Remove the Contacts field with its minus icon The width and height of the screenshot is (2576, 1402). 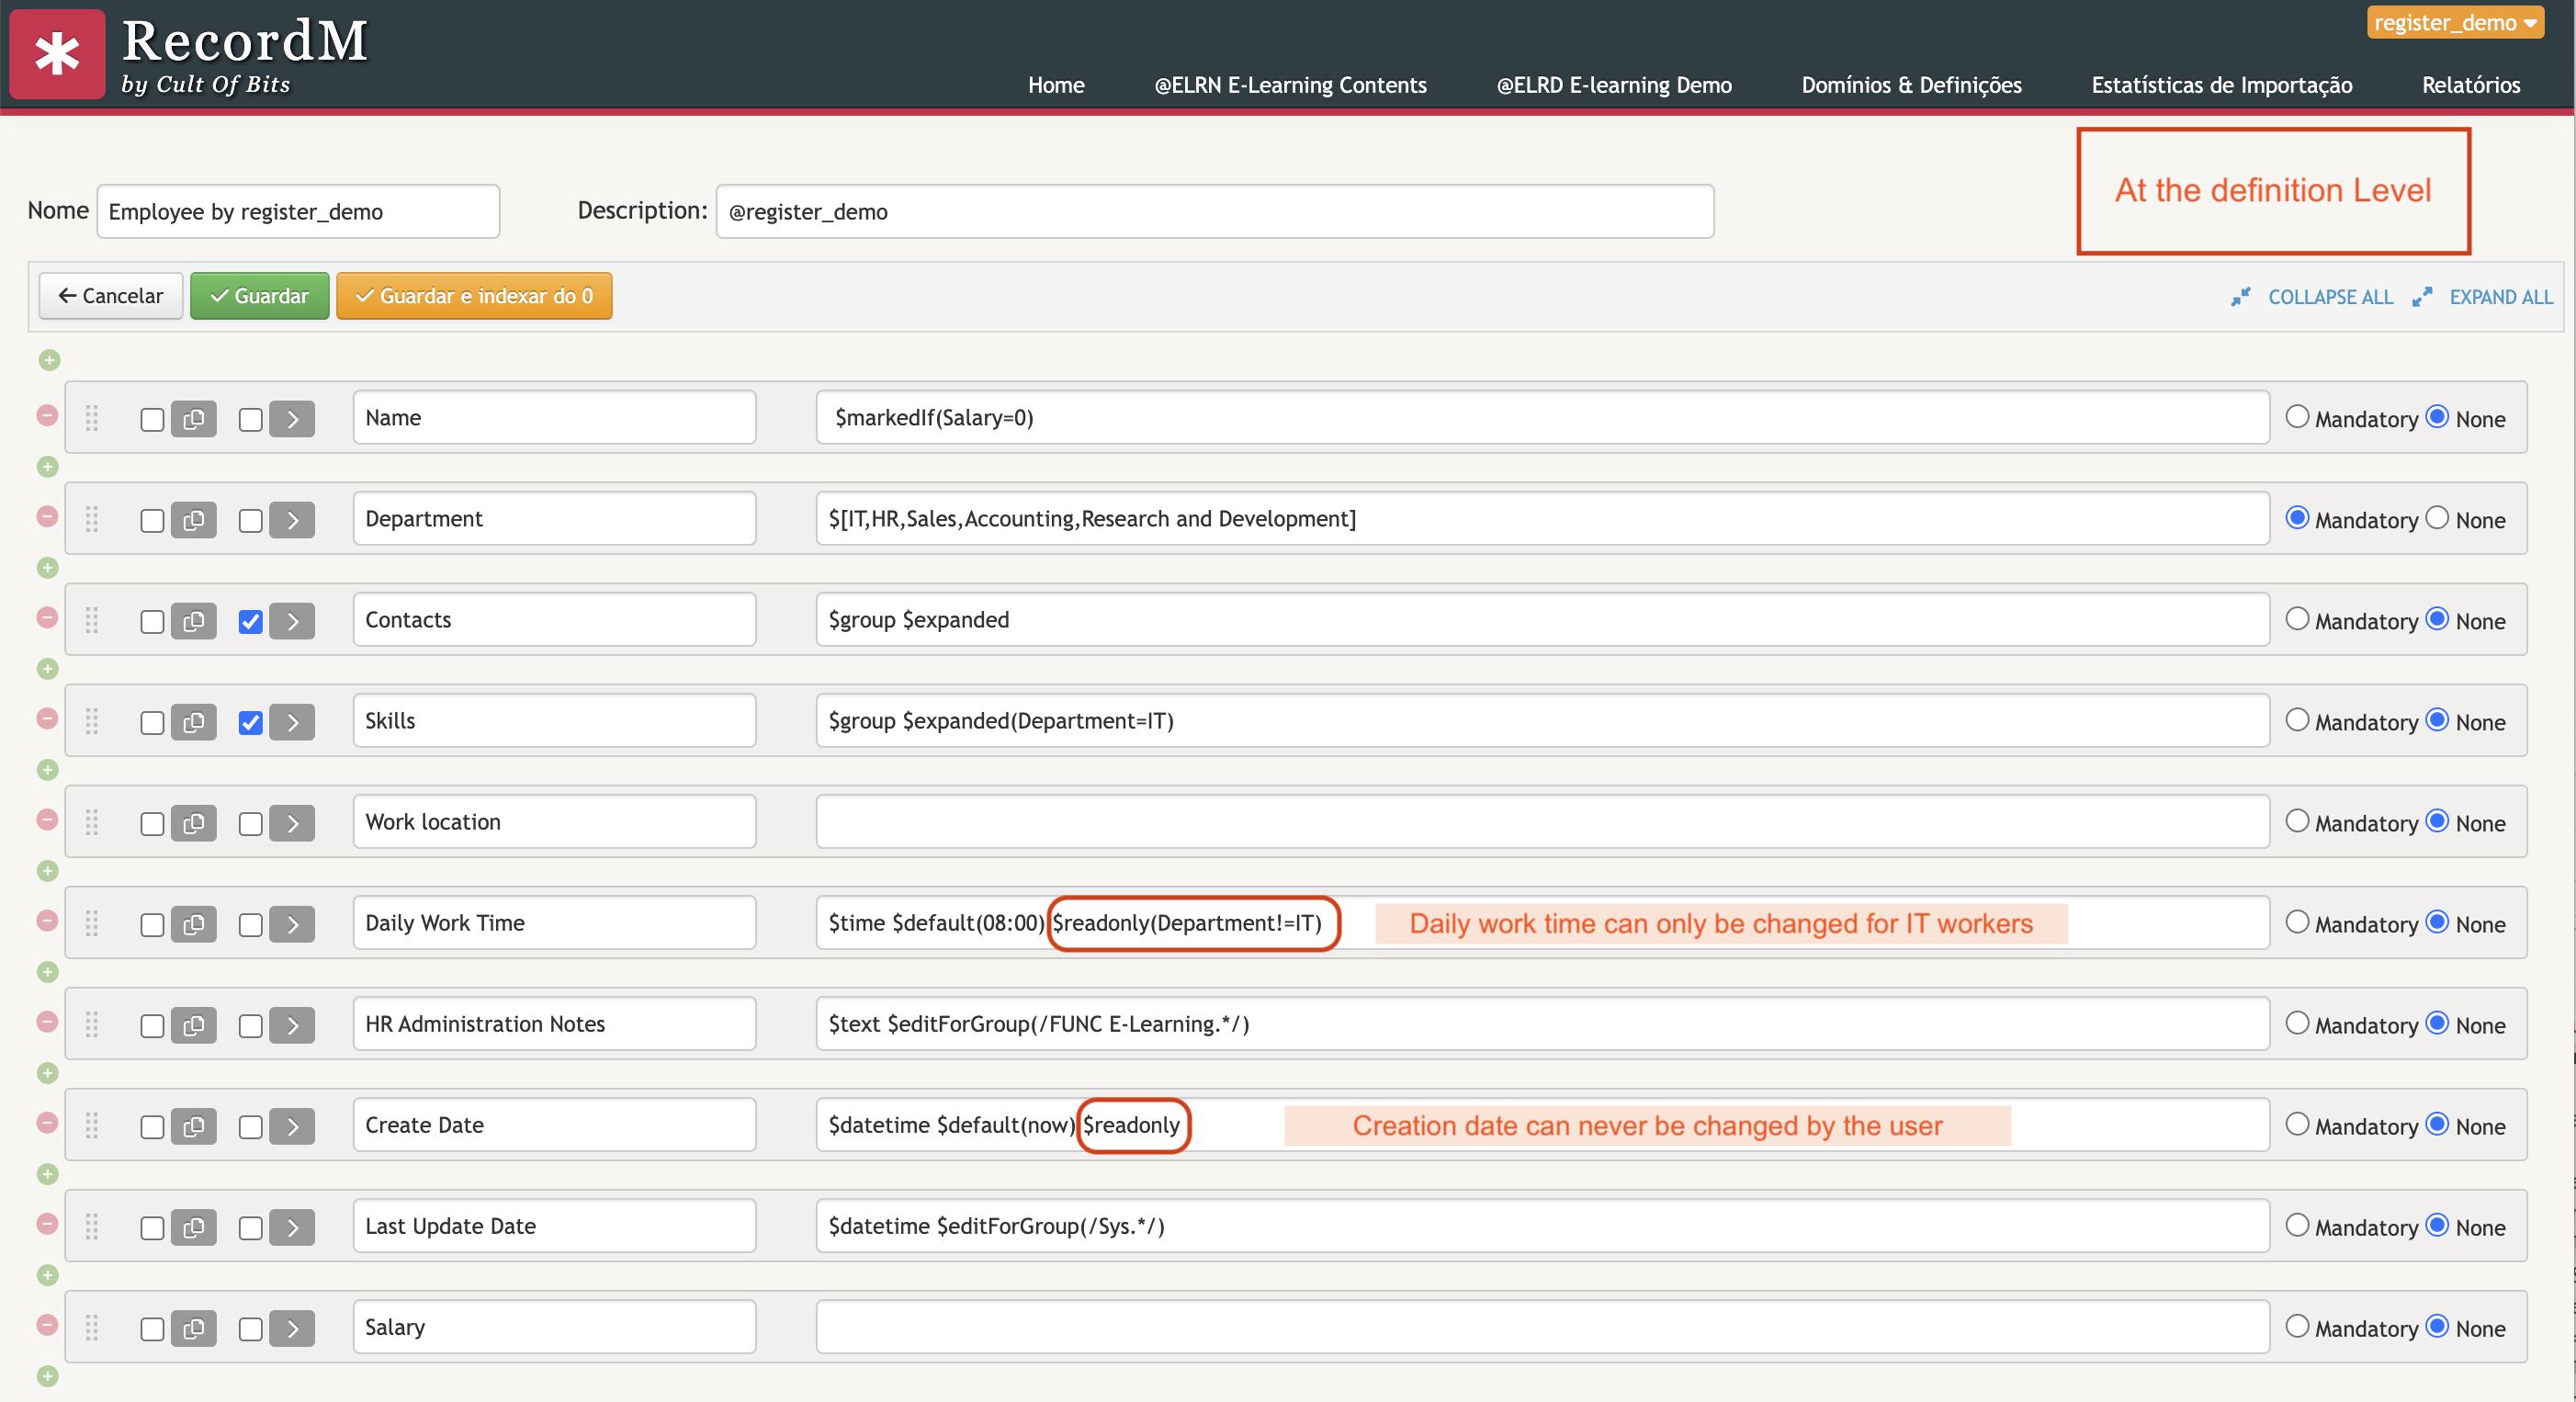(x=47, y=617)
